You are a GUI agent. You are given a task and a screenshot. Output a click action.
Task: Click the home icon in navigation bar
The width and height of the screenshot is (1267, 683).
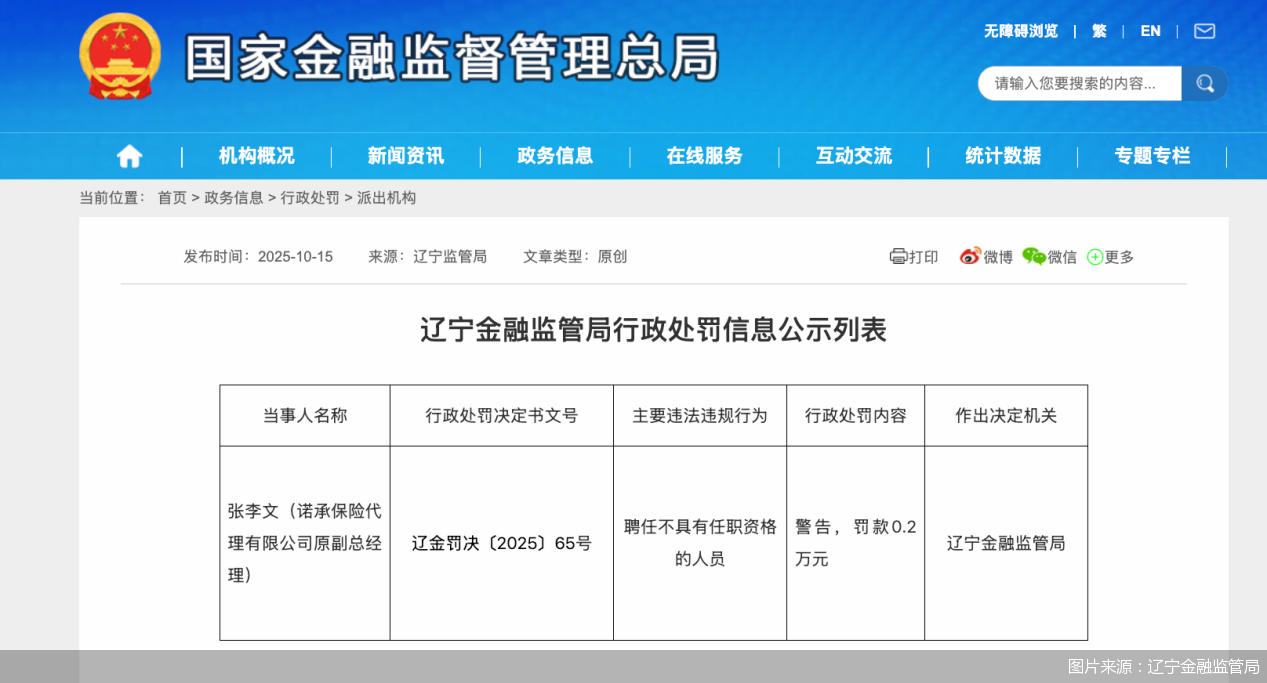129,156
